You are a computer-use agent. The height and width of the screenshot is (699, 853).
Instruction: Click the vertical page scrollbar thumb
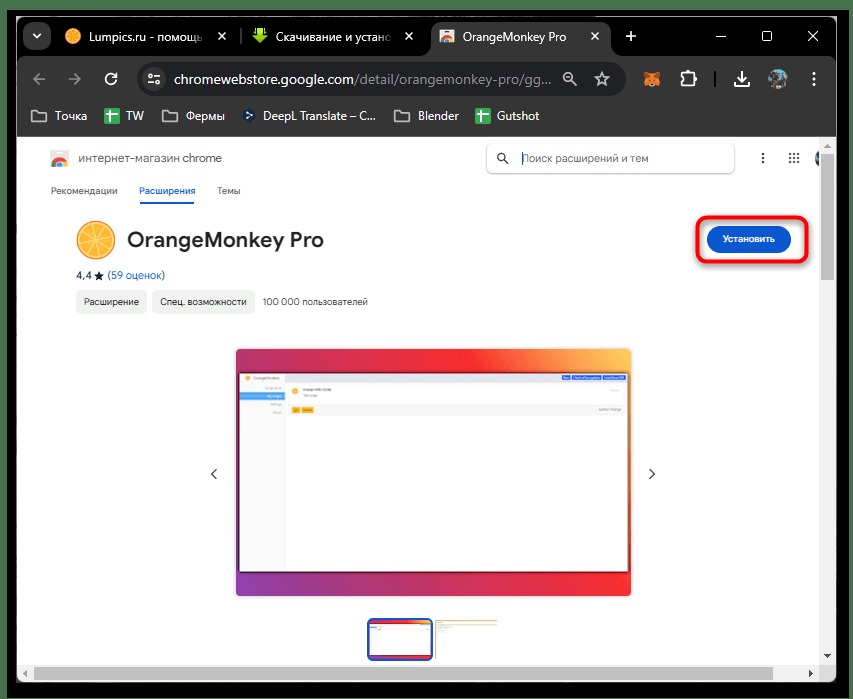[827, 216]
